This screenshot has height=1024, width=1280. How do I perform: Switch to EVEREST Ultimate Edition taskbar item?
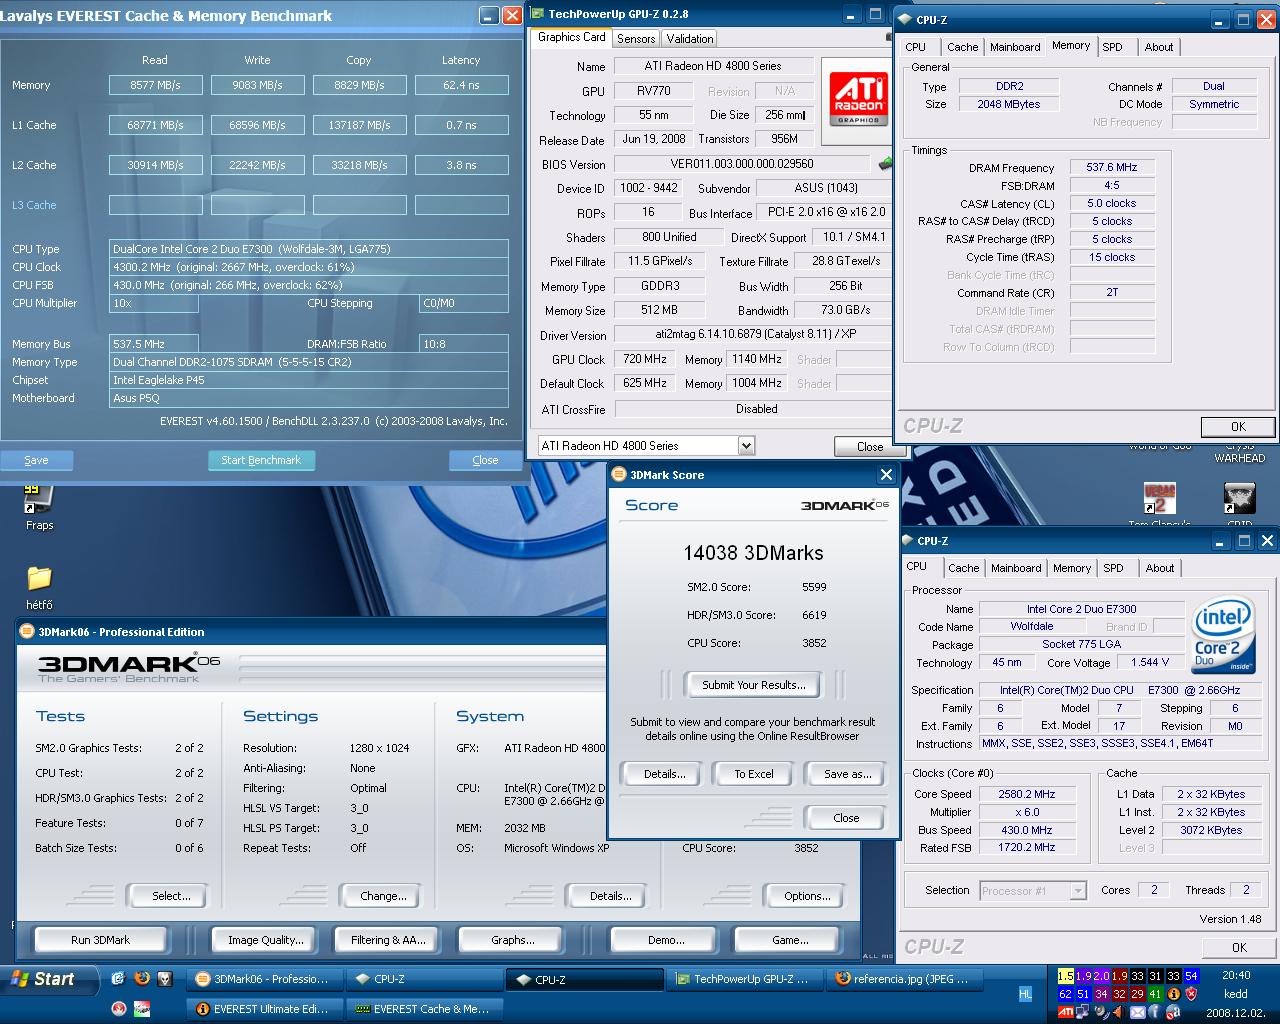(x=265, y=1009)
